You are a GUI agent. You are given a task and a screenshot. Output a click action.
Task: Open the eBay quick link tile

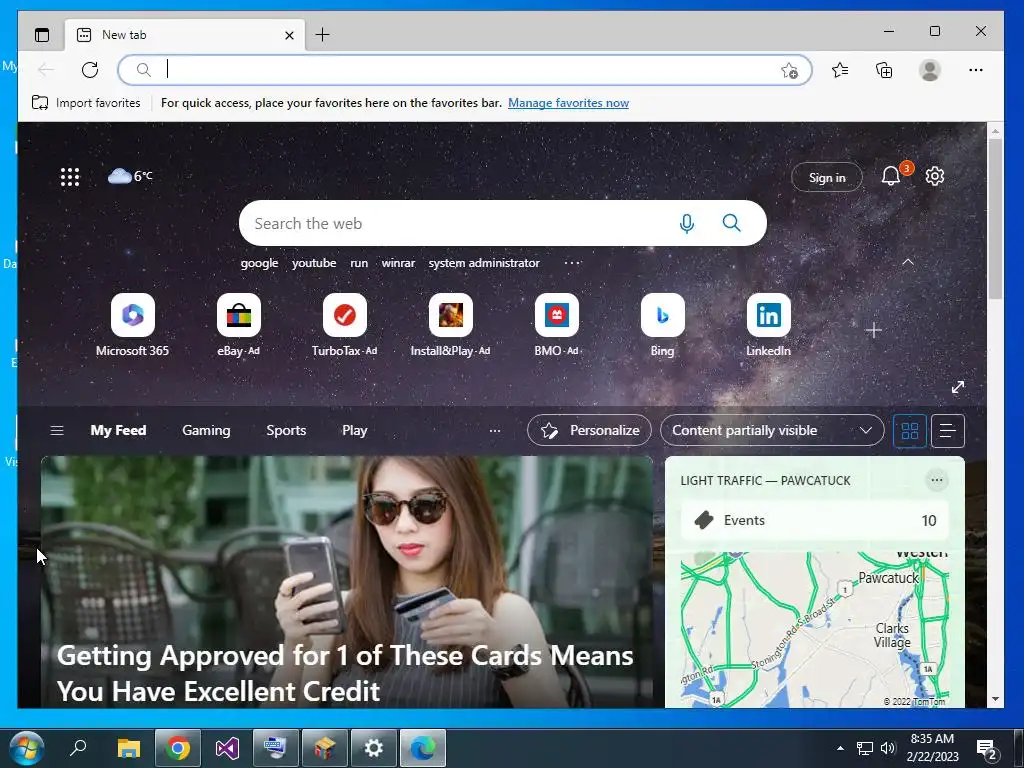coord(238,325)
